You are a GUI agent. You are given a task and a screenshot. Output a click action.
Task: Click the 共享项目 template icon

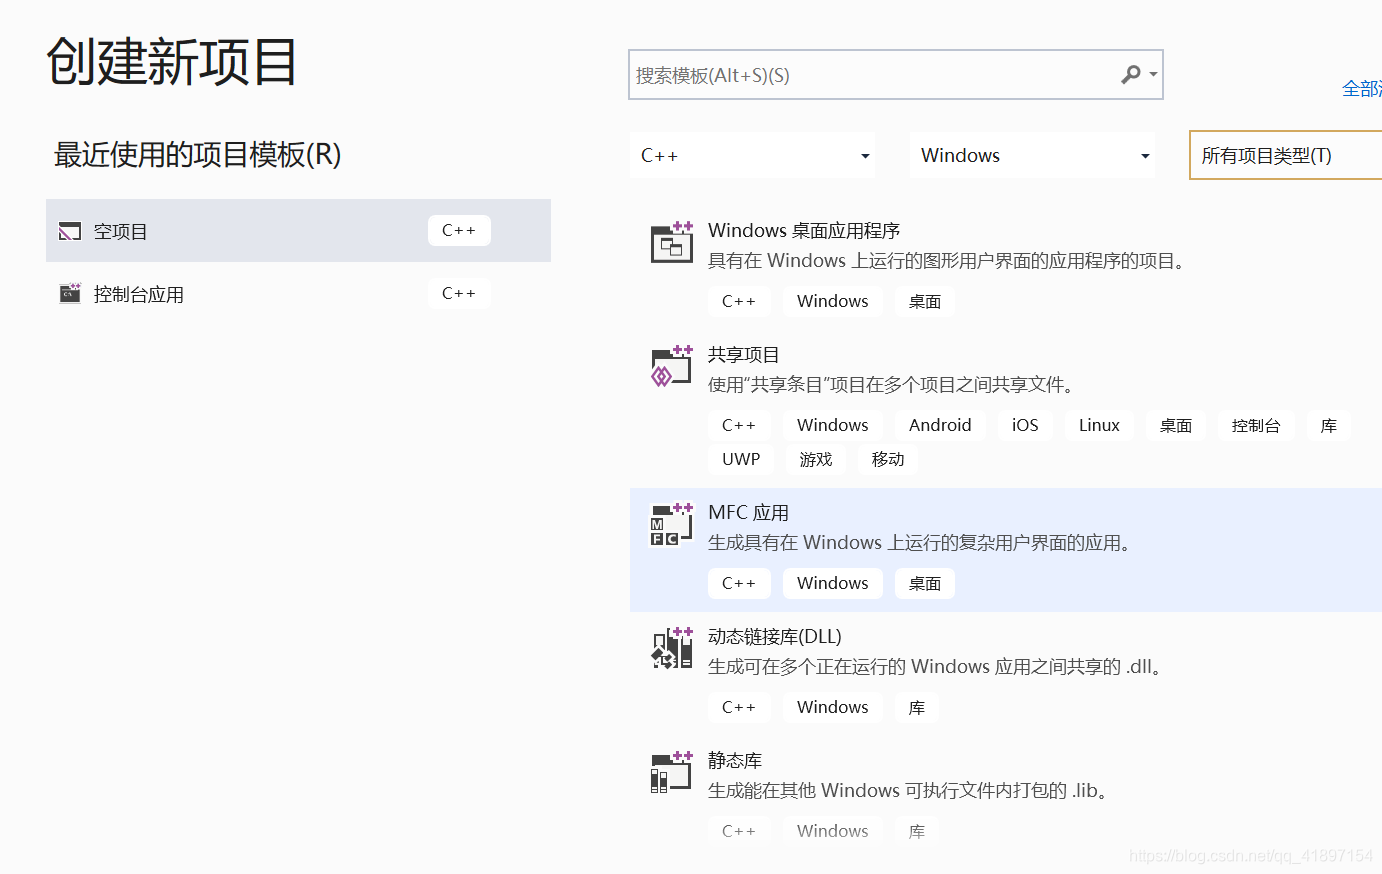671,366
